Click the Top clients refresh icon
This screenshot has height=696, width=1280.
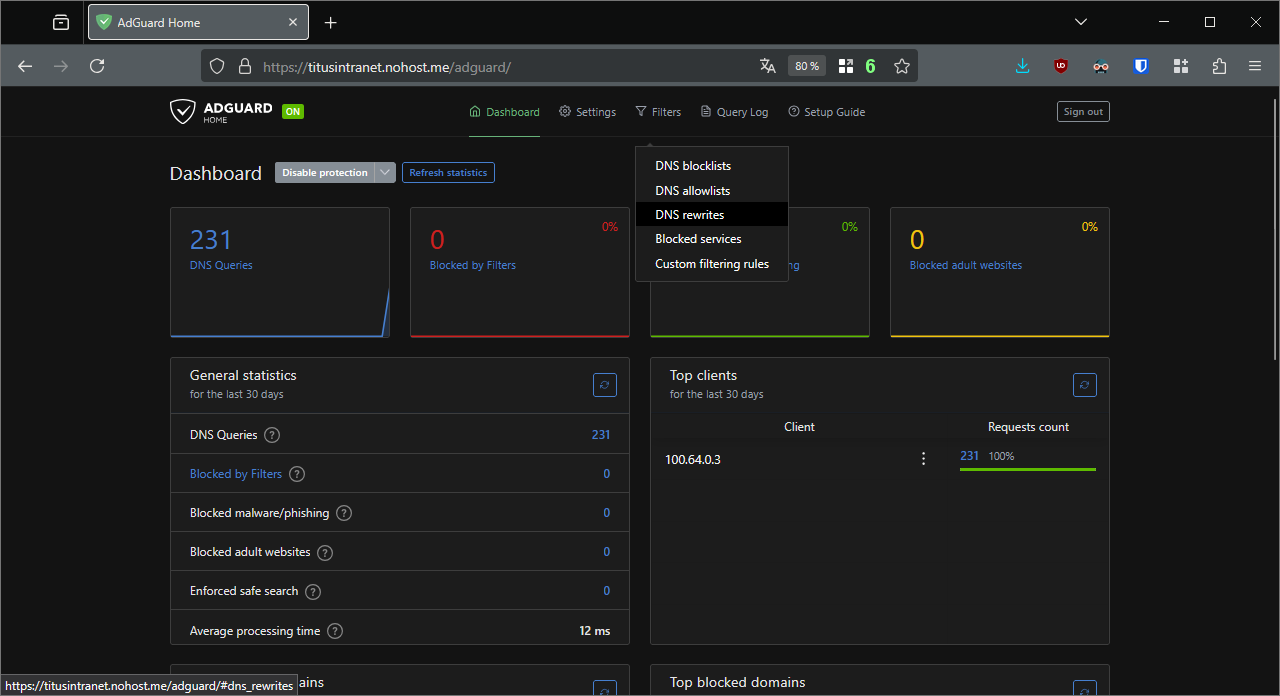(x=1085, y=385)
